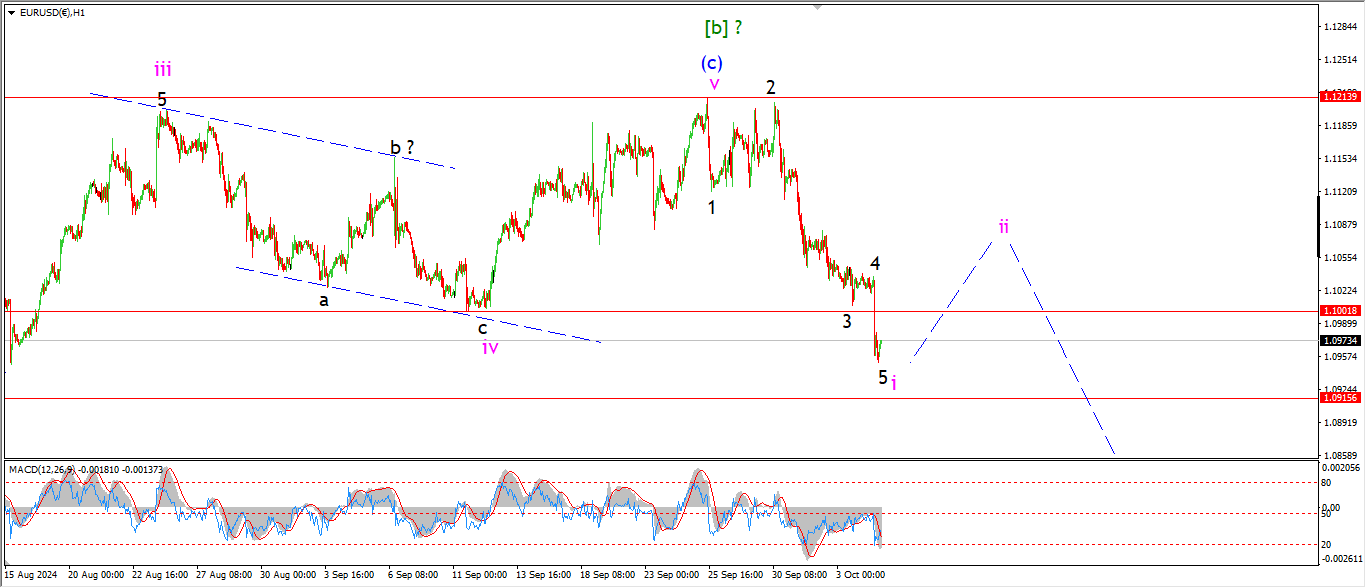Image resolution: width=1366 pixels, height=588 pixels.
Task: Click the current price 1.09734 tag
Action: (1339, 341)
